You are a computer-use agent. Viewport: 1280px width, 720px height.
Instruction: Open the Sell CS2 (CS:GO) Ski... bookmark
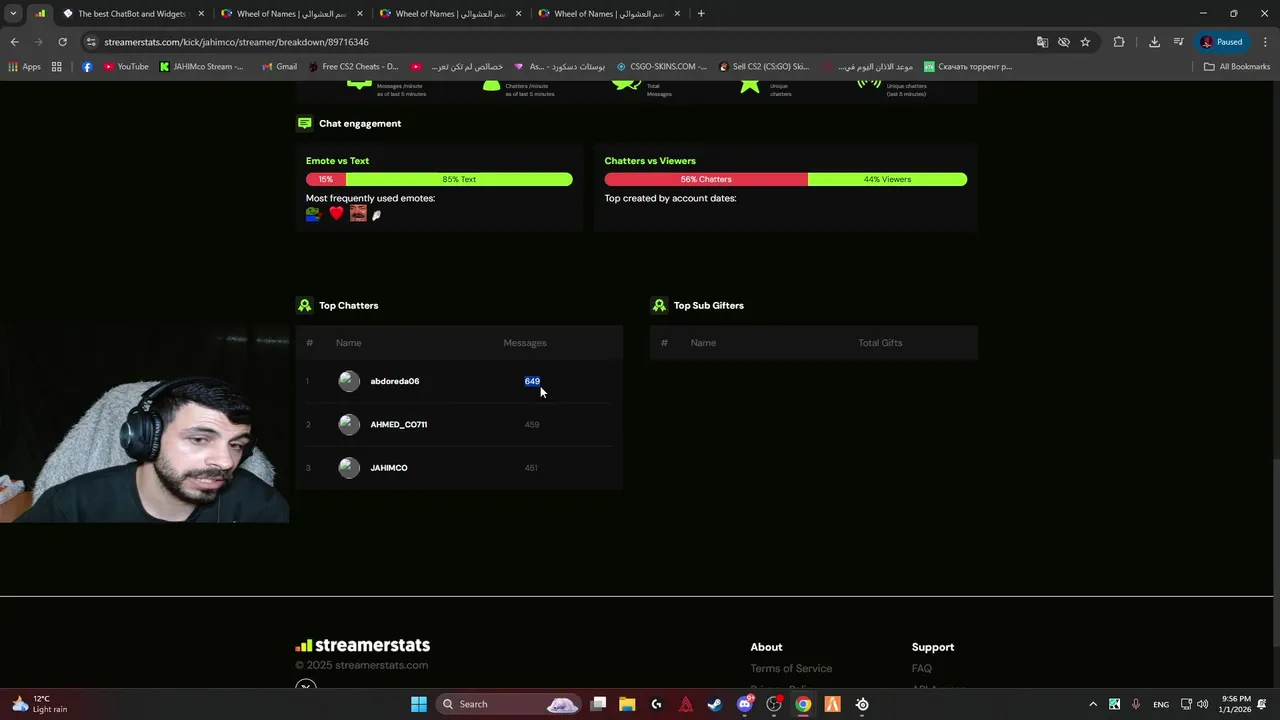point(764,67)
